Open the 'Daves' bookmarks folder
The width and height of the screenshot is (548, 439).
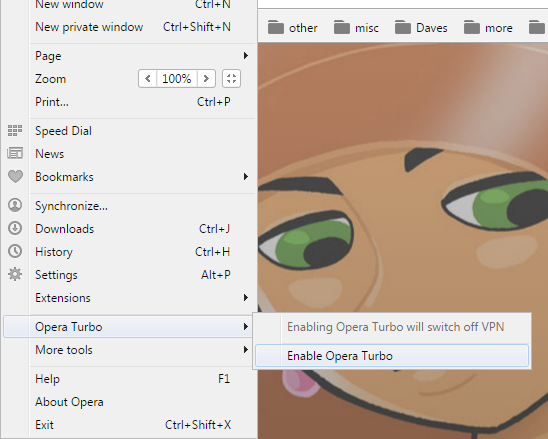coord(421,28)
